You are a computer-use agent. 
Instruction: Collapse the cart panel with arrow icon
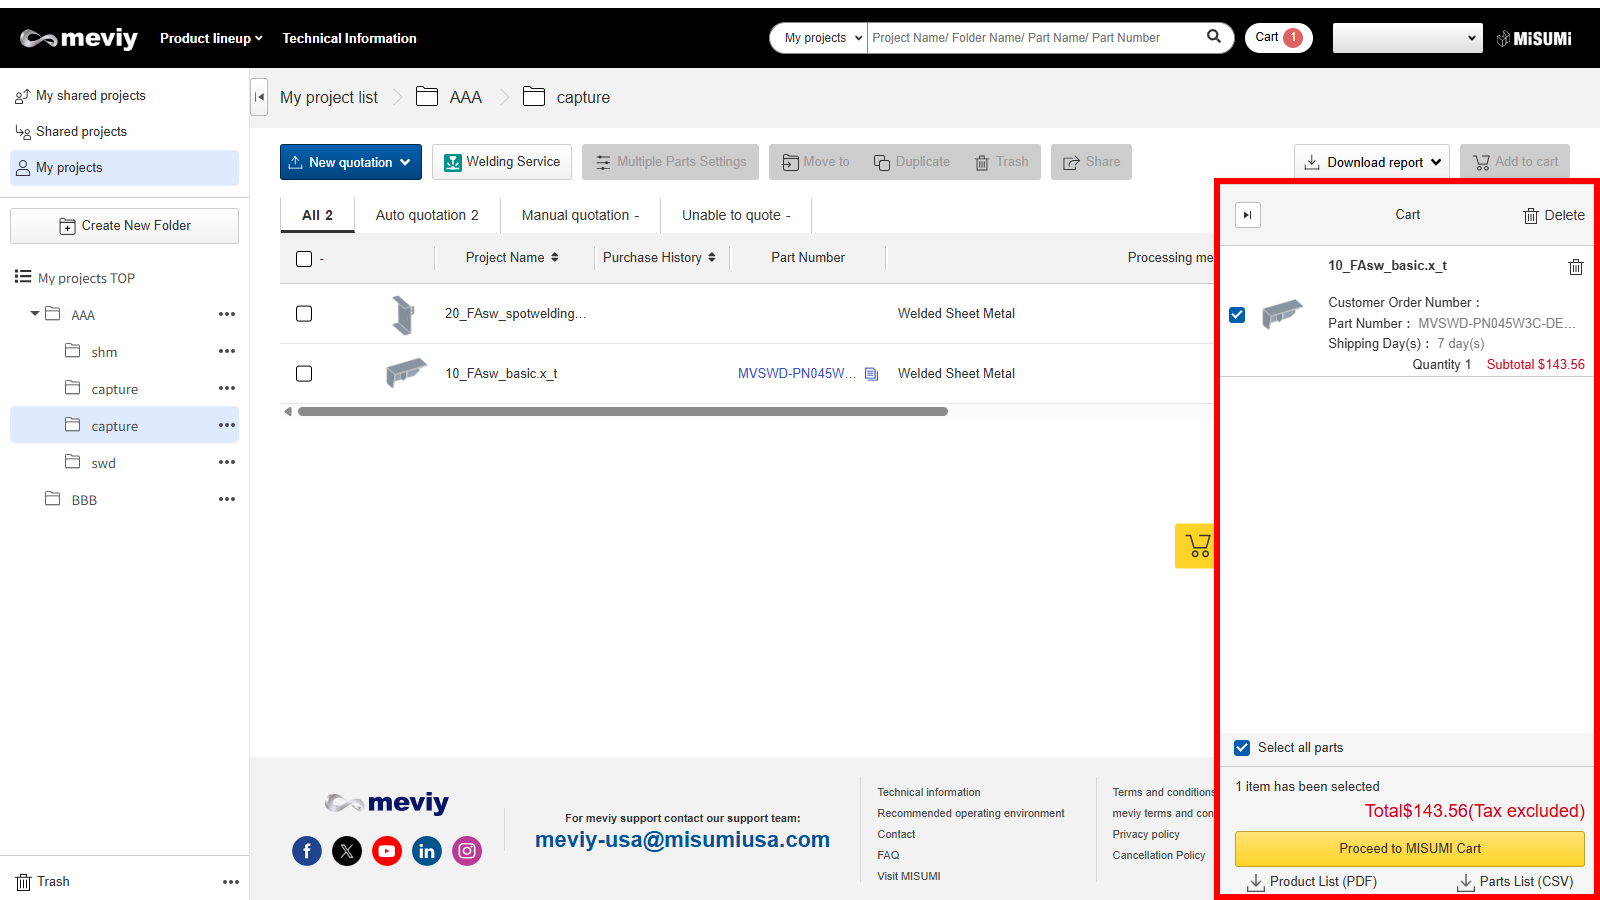point(1247,215)
